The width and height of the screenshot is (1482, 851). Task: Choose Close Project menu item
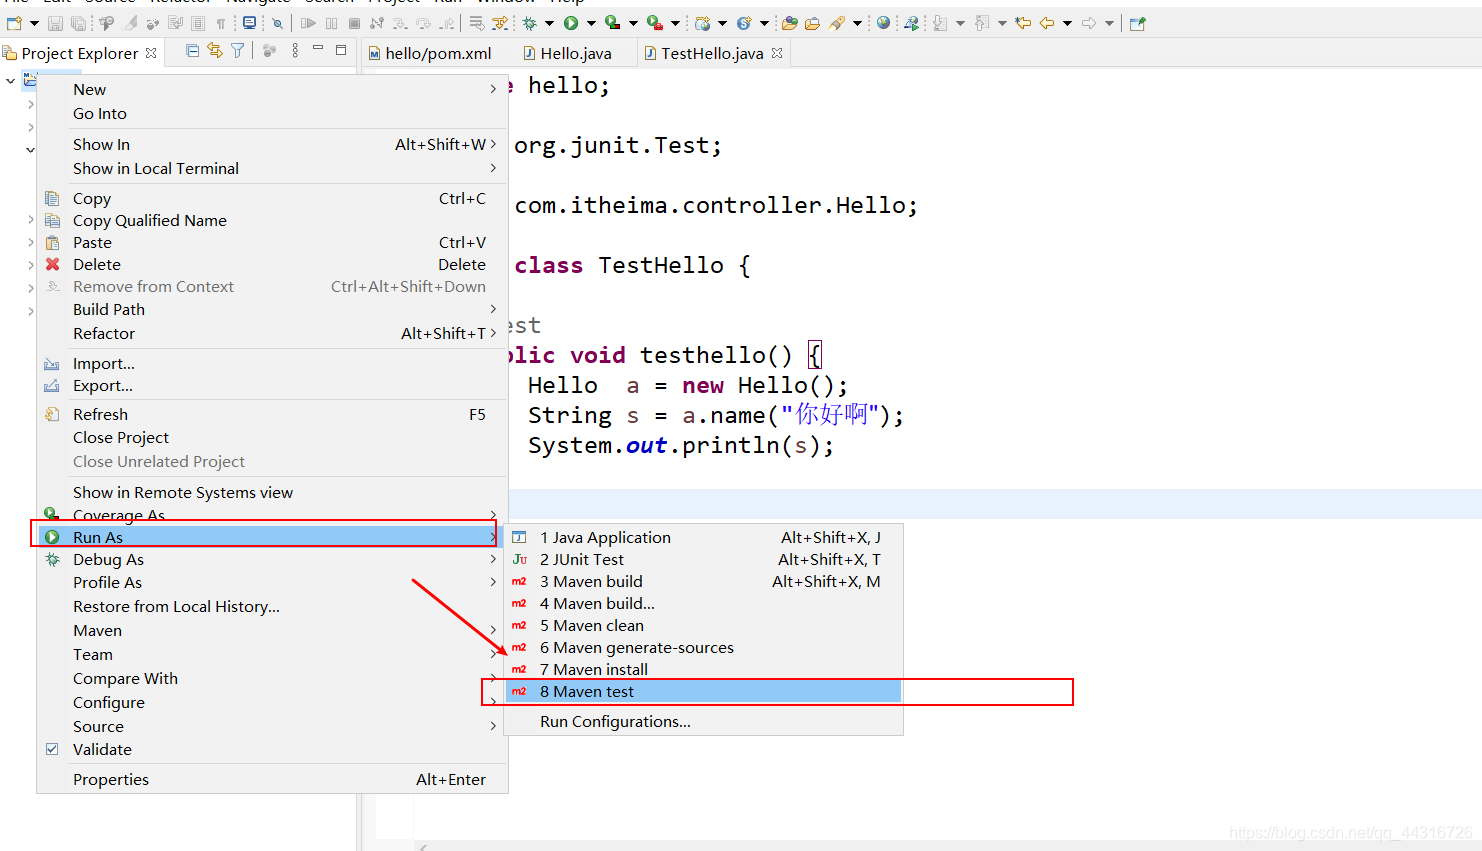(271, 437)
